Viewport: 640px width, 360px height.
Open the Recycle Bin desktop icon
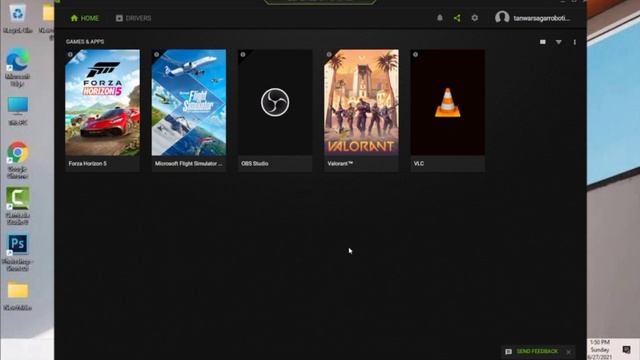(x=18, y=18)
